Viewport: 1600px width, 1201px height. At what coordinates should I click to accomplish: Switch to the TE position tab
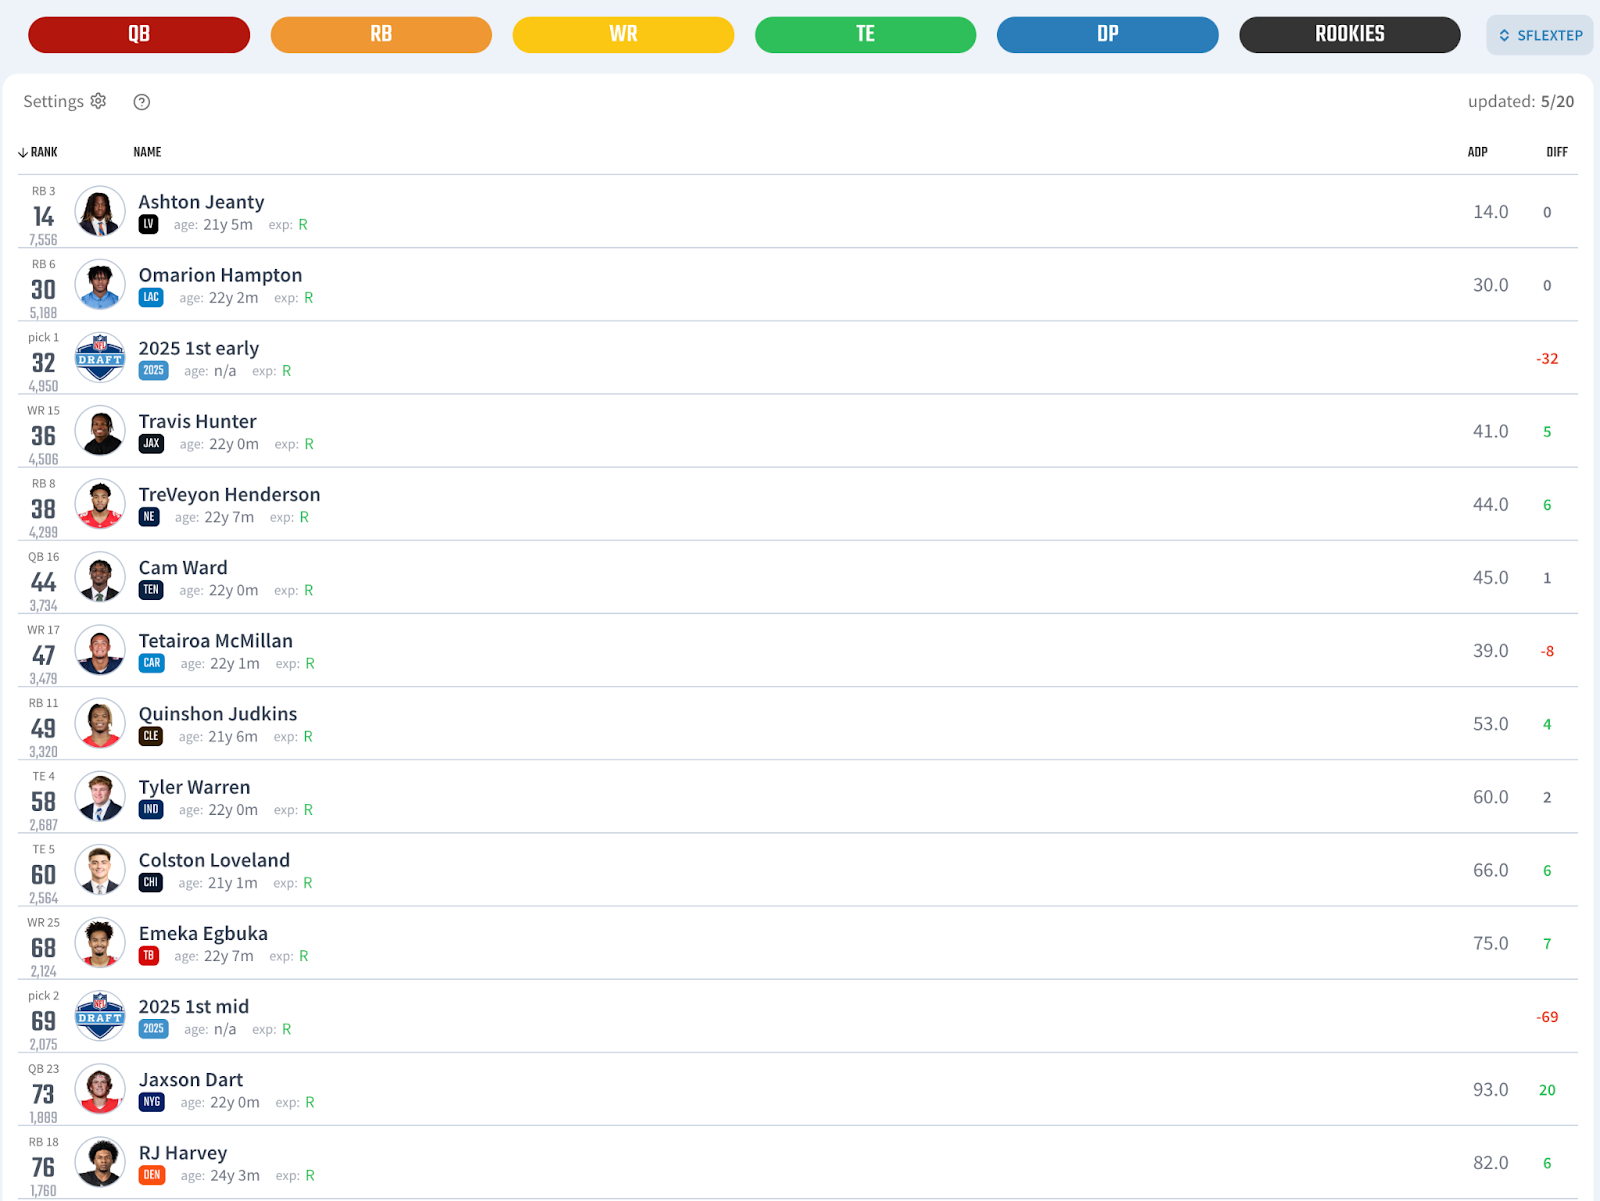pyautogui.click(x=865, y=34)
